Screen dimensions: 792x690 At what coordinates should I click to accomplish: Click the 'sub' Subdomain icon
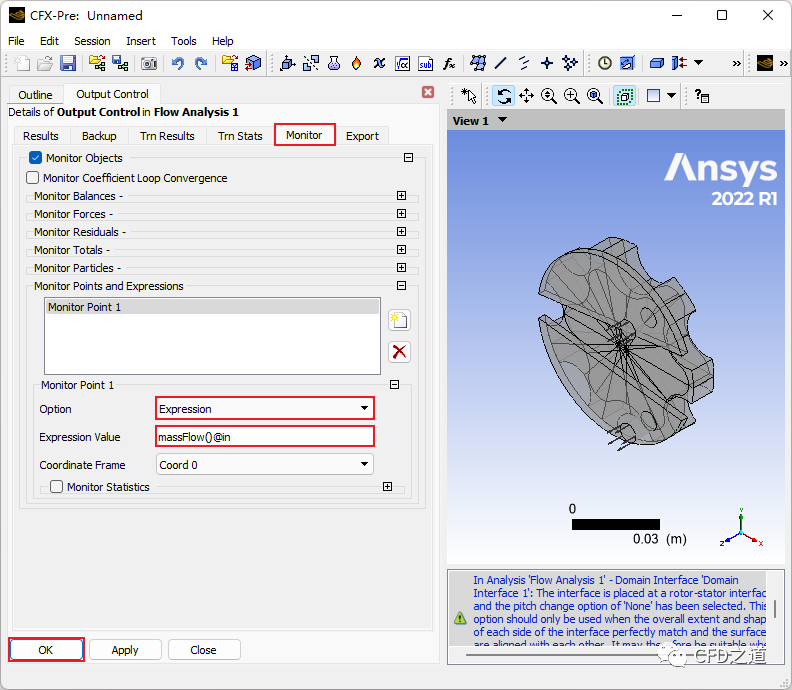(x=425, y=63)
